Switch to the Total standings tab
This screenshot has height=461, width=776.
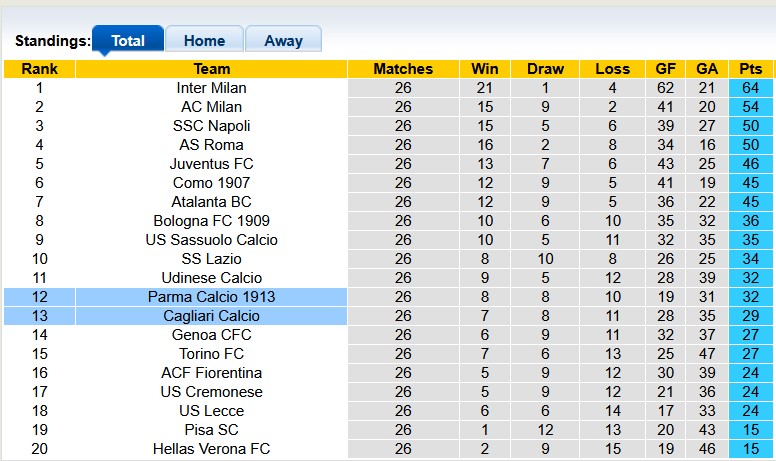[x=128, y=41]
